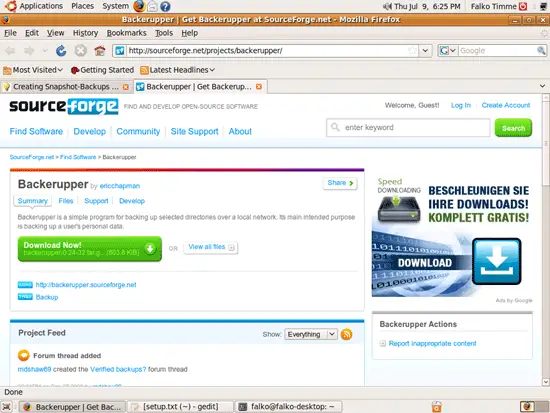The width and height of the screenshot is (550, 413).
Task: Expand the Latest Headlines feed dropdown
Action: 177,70
